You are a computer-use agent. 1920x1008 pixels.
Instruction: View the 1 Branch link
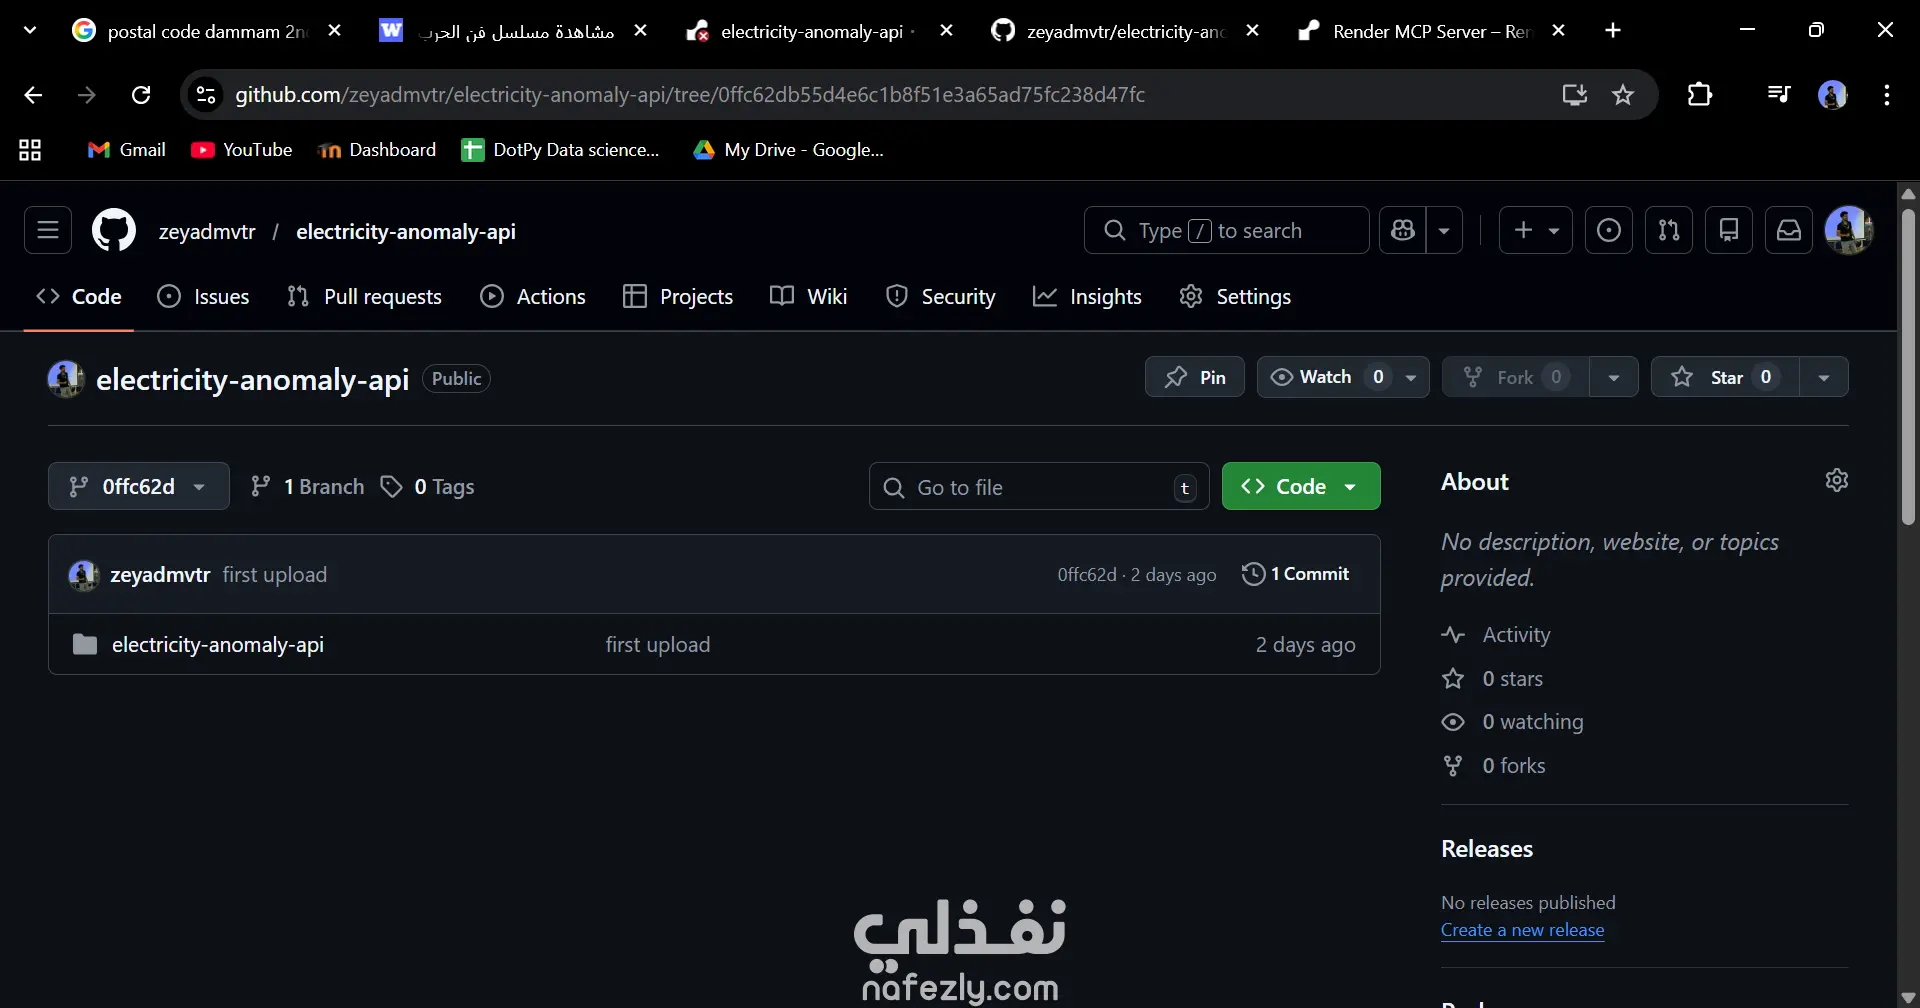[x=307, y=487]
